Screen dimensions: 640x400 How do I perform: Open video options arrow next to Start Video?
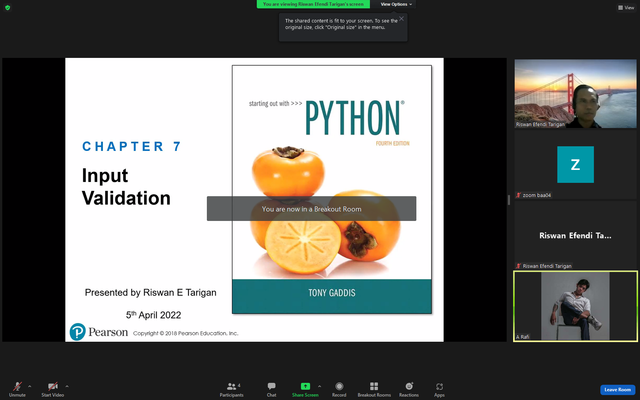(67, 386)
